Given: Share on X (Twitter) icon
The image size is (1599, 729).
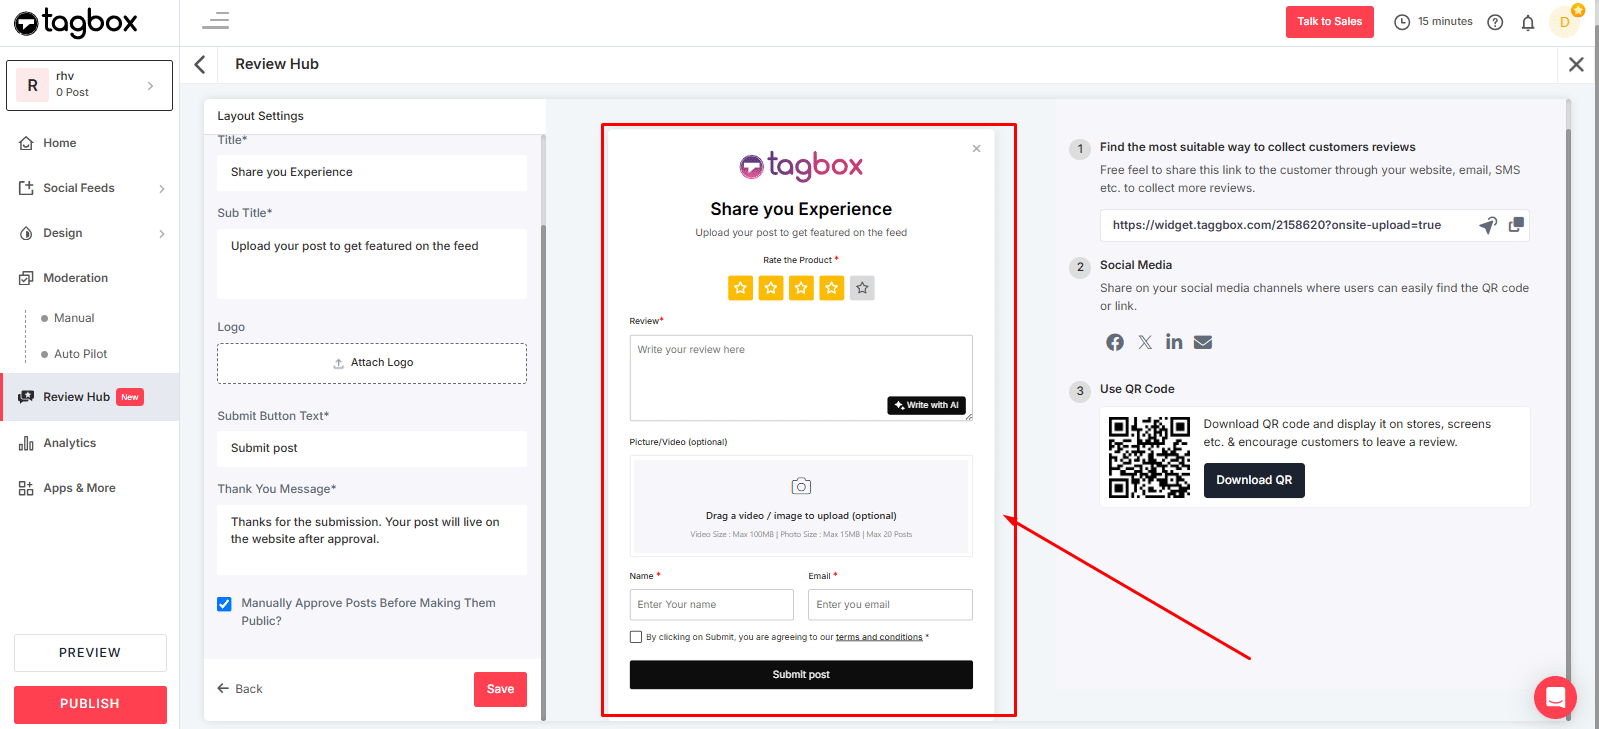Looking at the screenshot, I should click(1145, 342).
